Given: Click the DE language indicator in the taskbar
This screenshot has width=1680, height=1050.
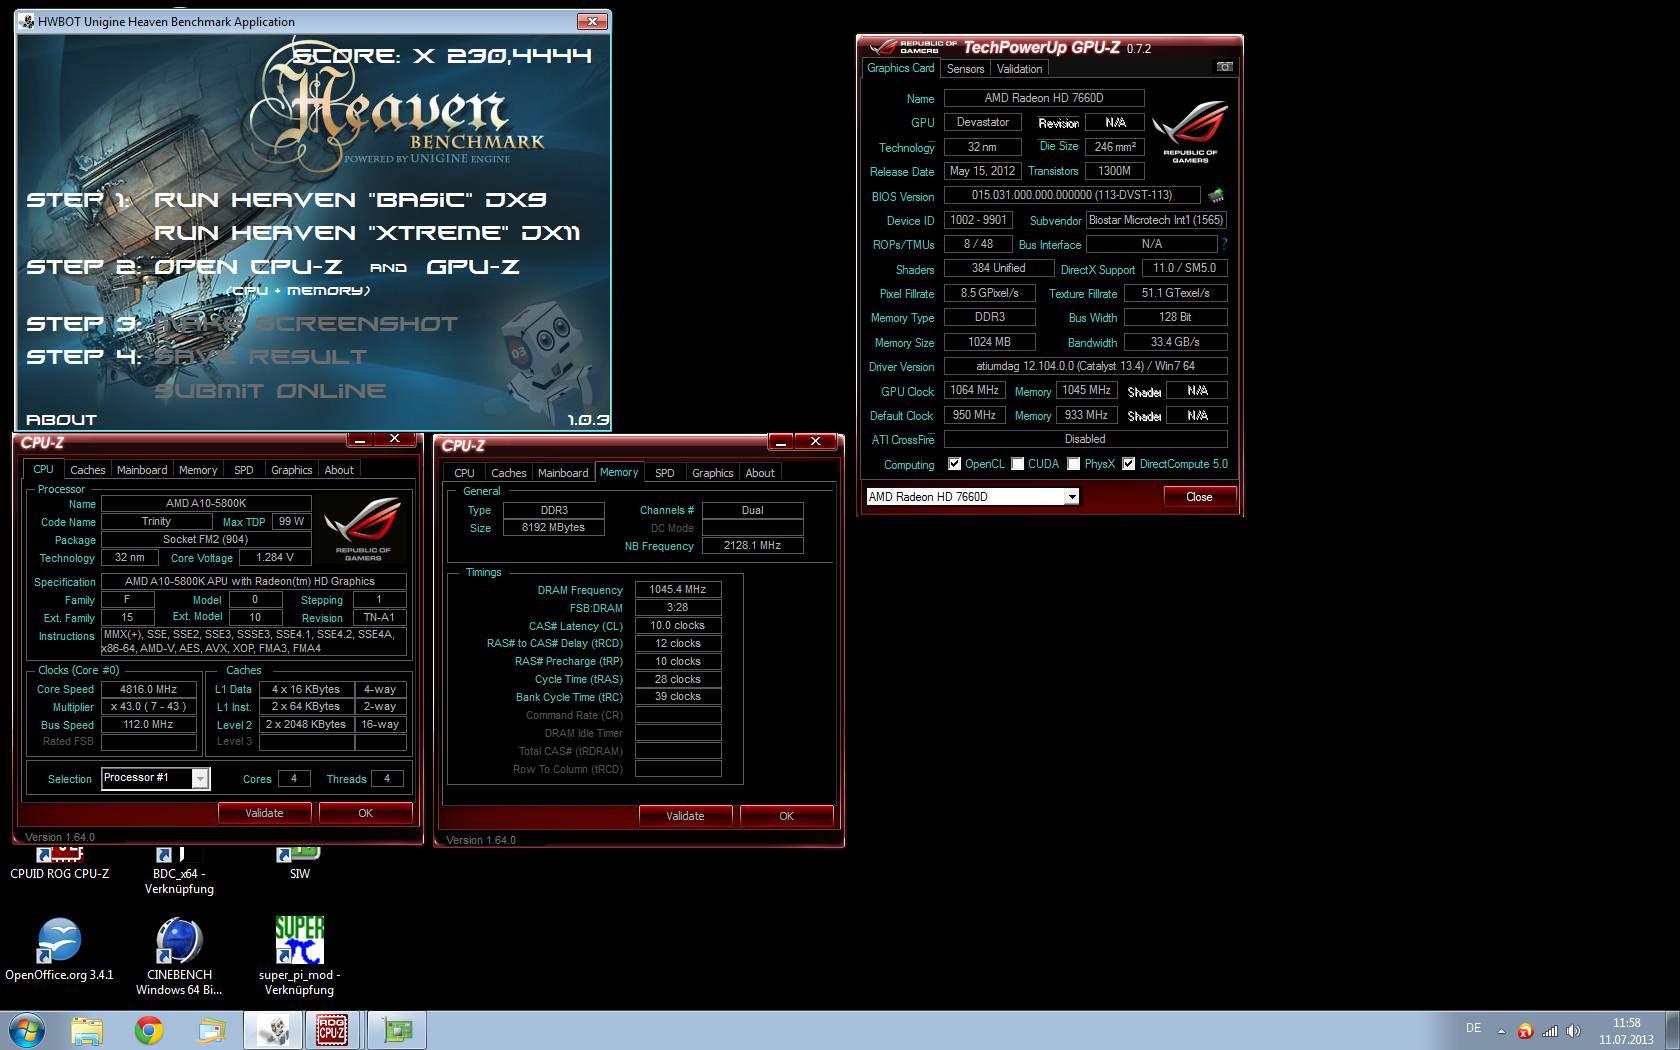Looking at the screenshot, I should (x=1473, y=1028).
